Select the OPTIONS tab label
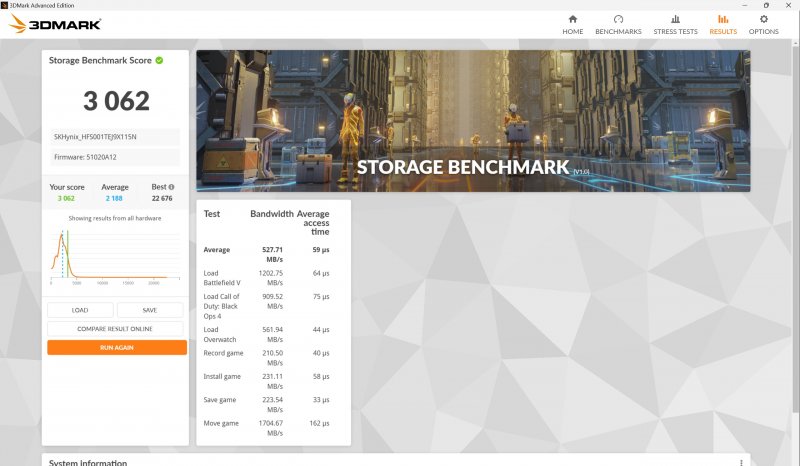Viewport: 800px width, 466px height. [763, 32]
